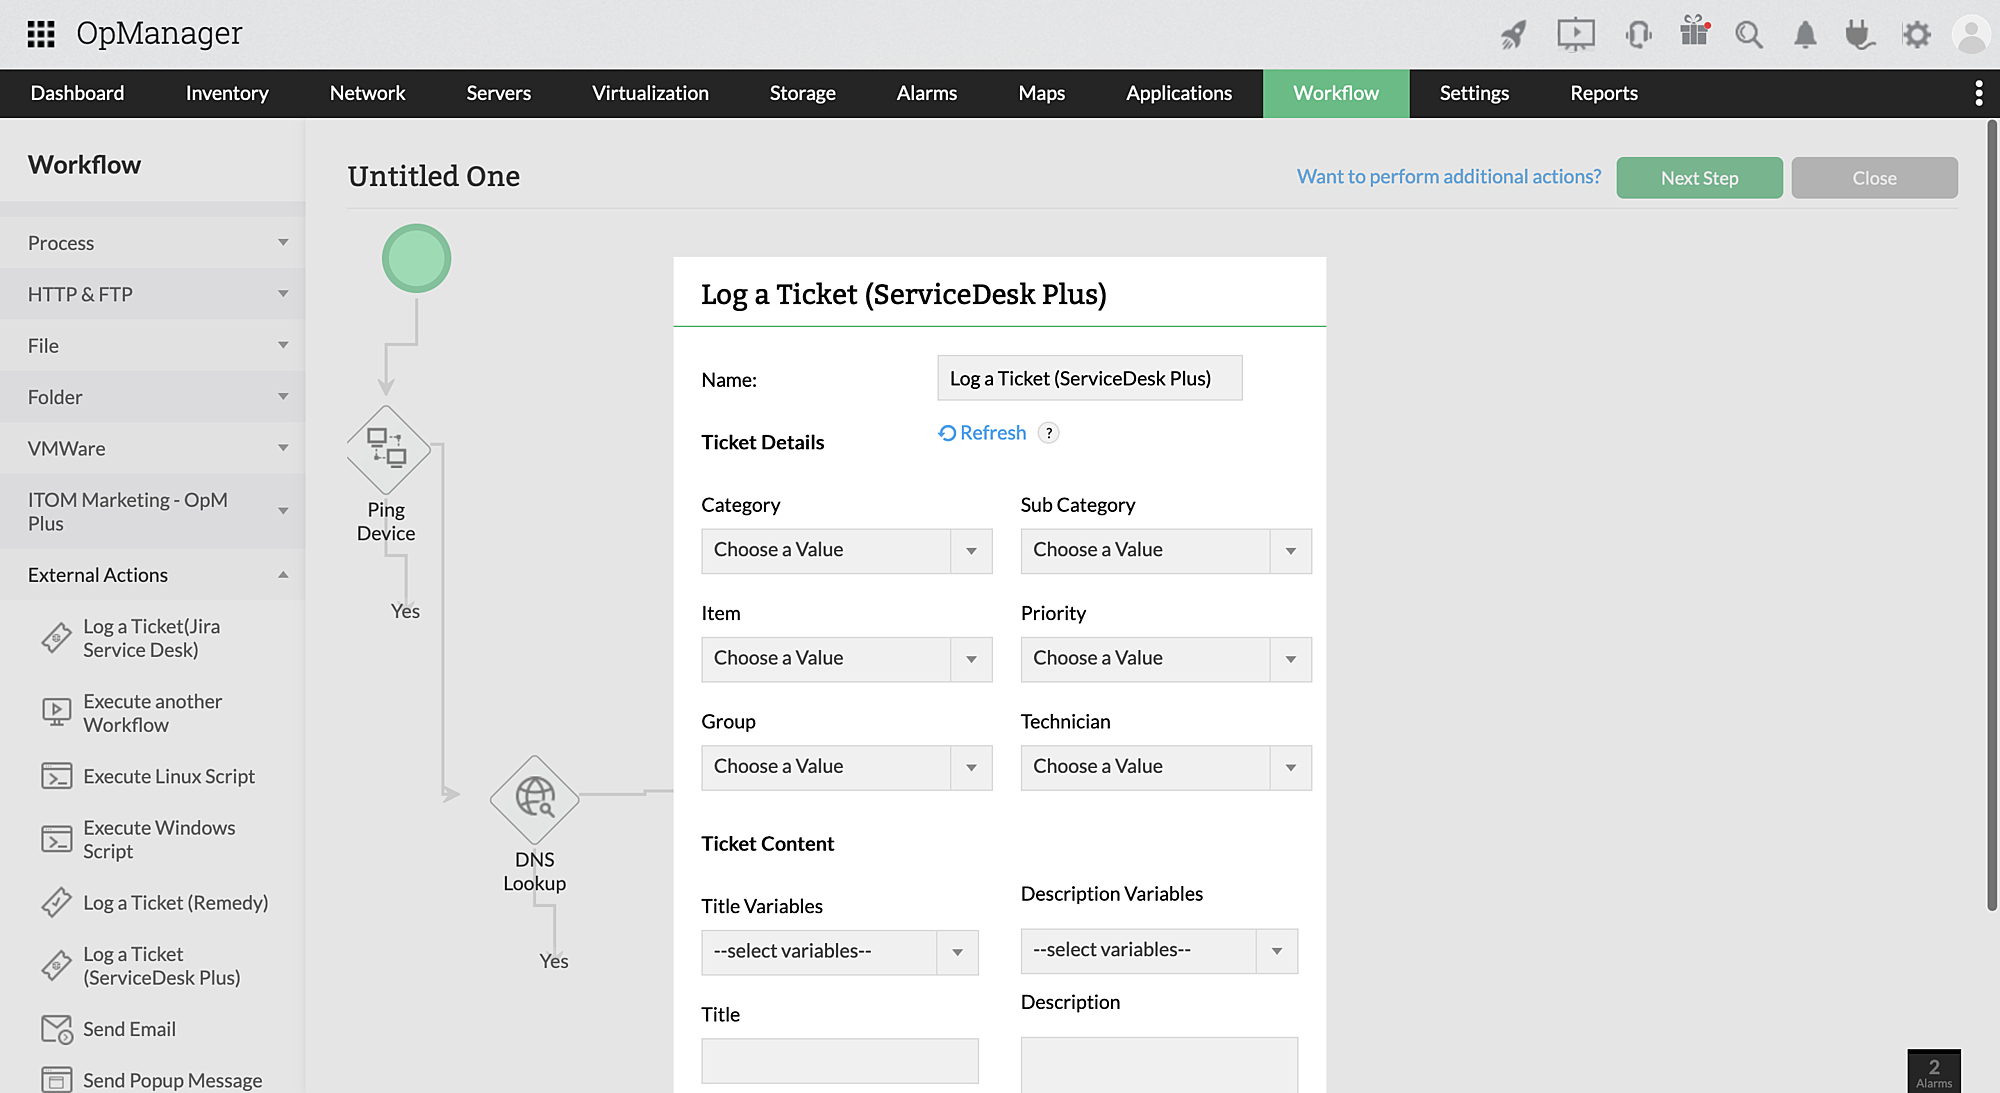Click the Refresh link in Ticket Details
The image size is (2000, 1093).
983,433
